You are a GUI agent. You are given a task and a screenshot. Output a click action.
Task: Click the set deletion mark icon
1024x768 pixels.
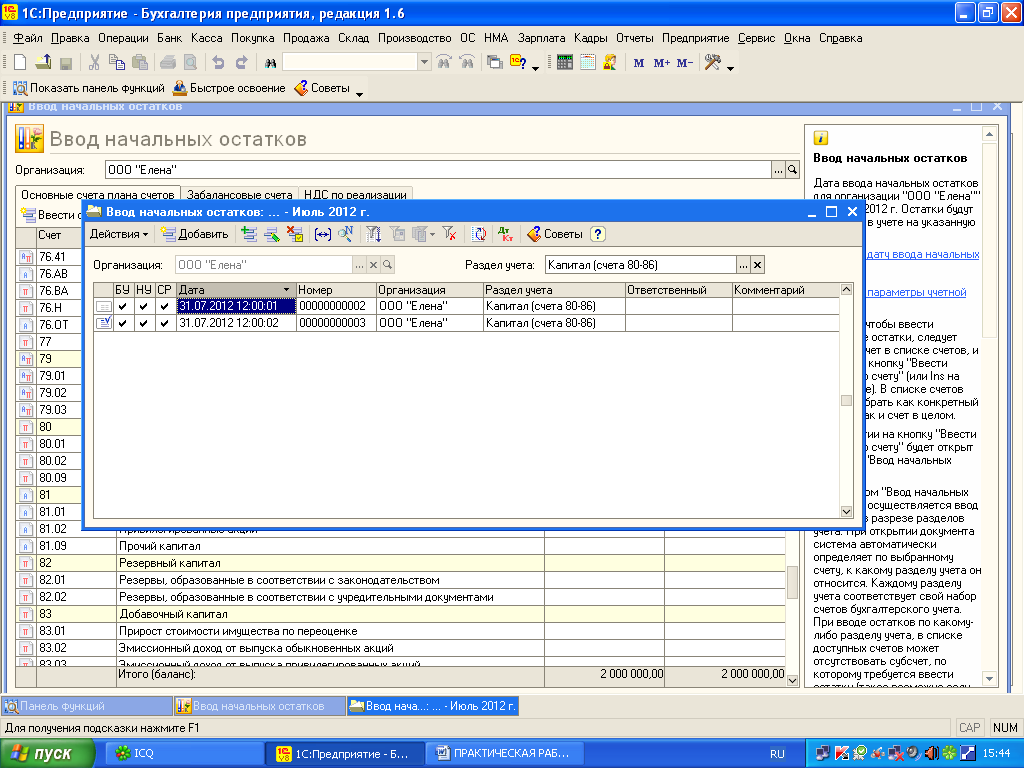[x=295, y=234]
